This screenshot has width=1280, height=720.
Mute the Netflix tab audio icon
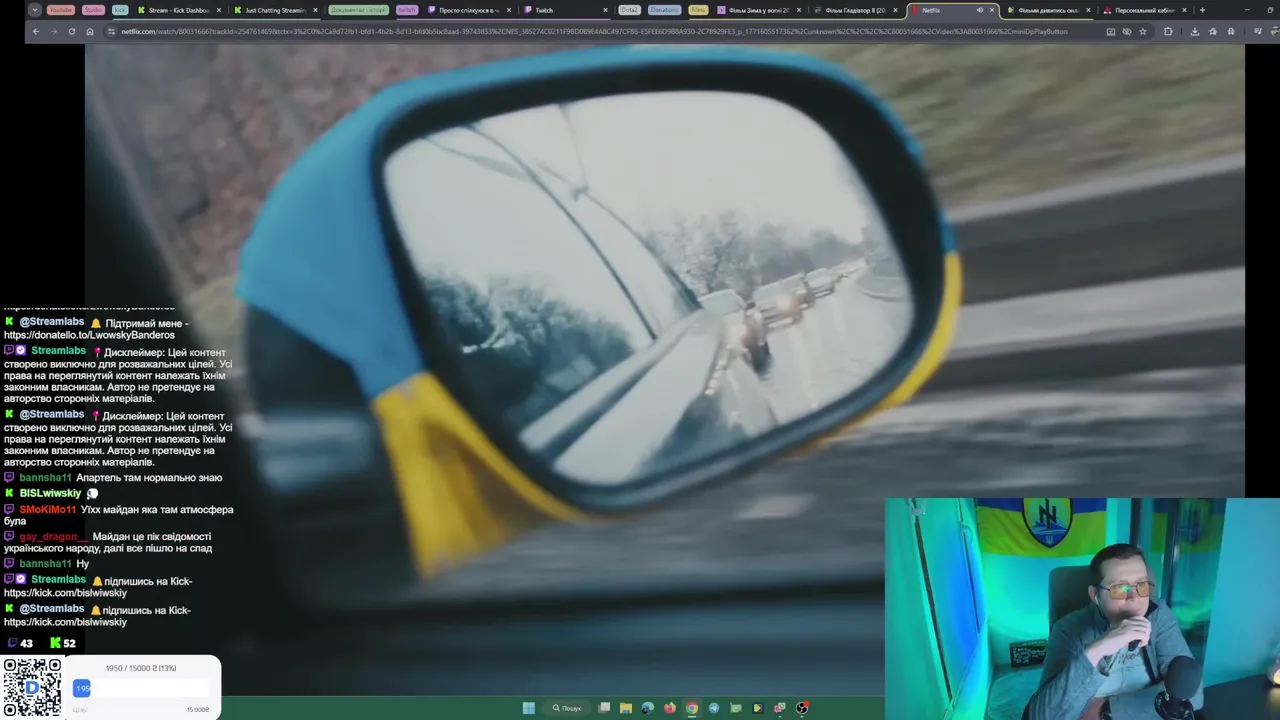click(x=980, y=10)
